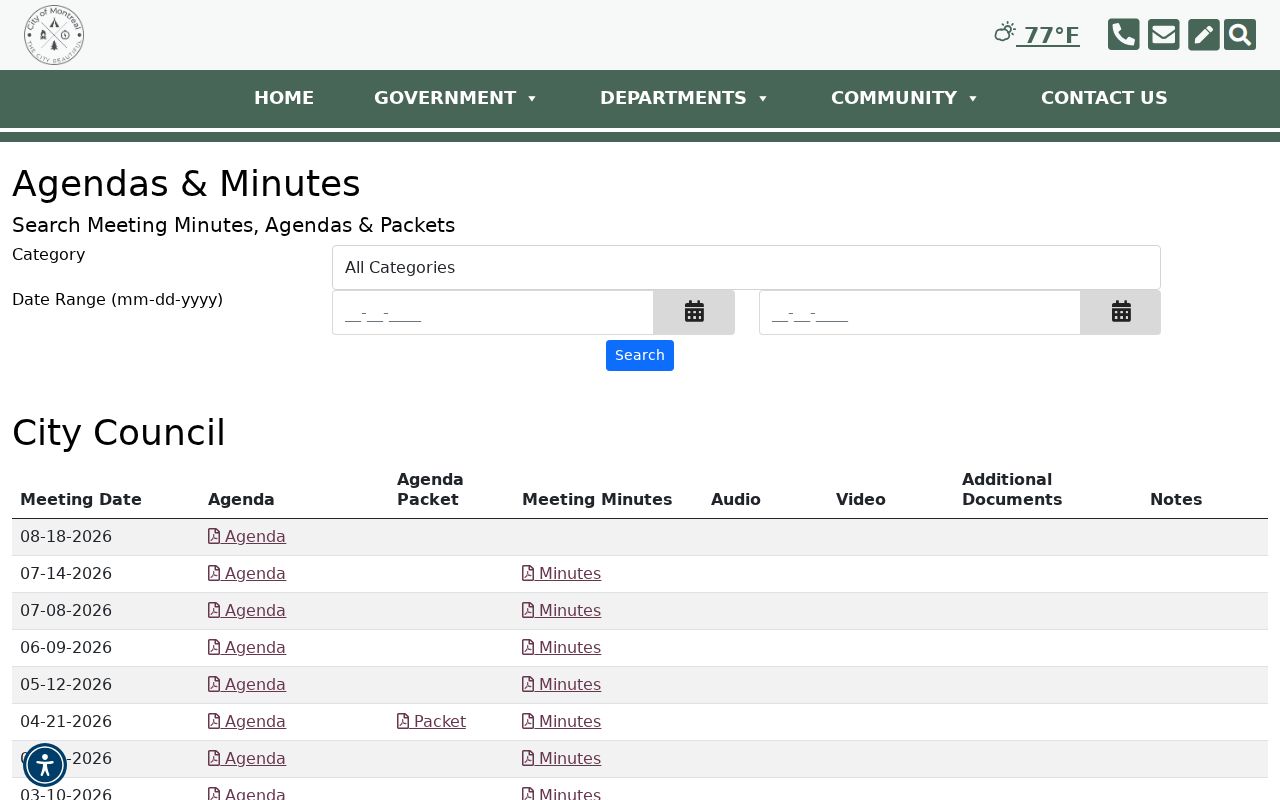Go to the Home menu item
Image resolution: width=1280 pixels, height=800 pixels.
coord(284,98)
